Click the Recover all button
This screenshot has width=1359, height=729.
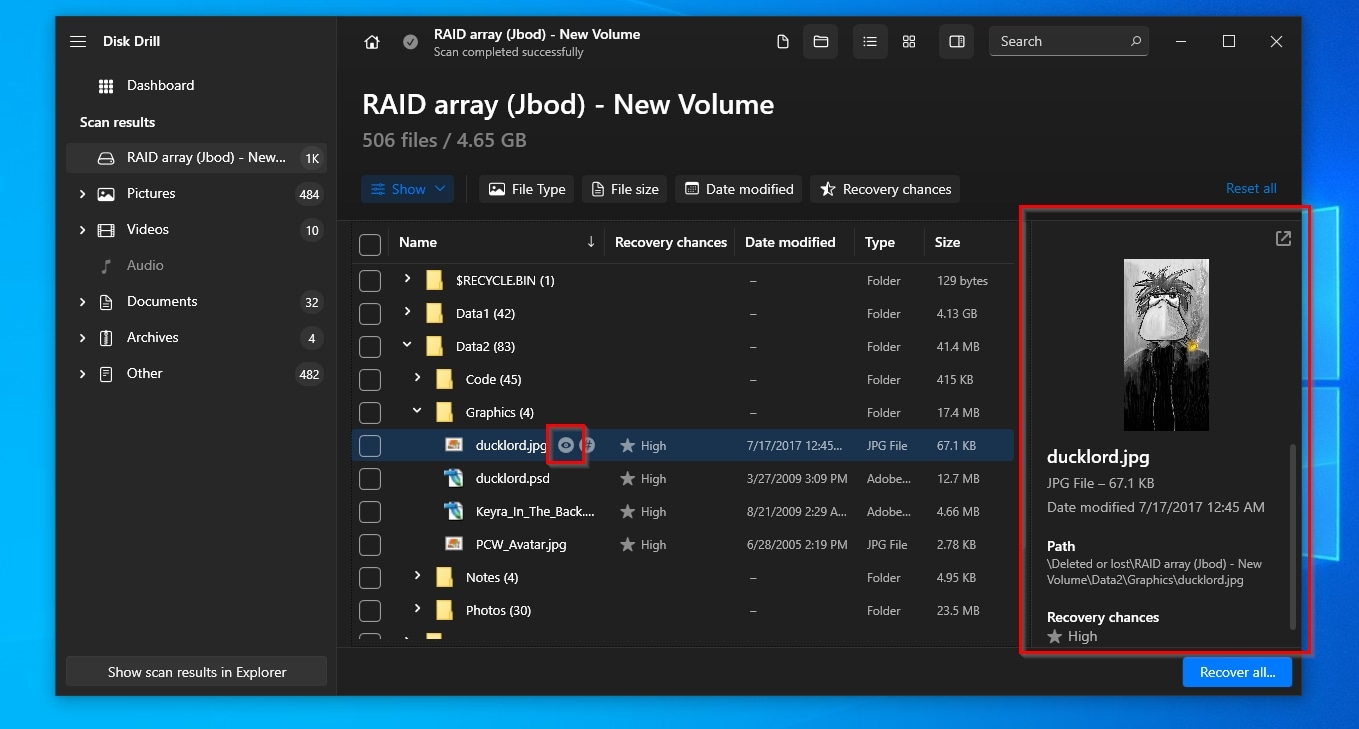pos(1237,672)
